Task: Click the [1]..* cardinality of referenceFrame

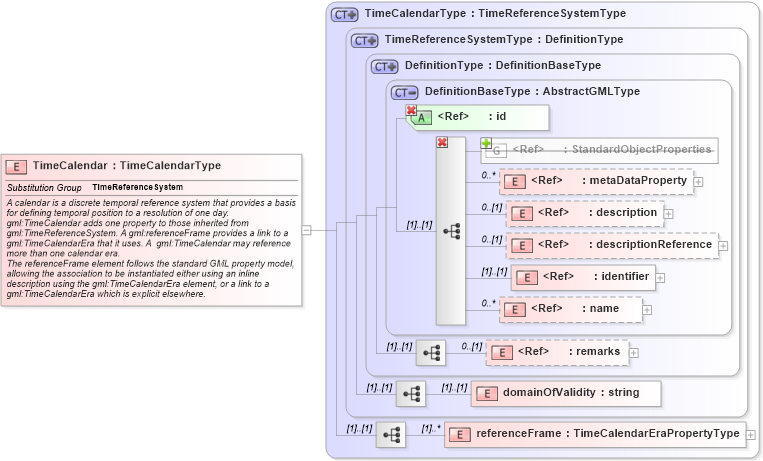Action: click(431, 429)
